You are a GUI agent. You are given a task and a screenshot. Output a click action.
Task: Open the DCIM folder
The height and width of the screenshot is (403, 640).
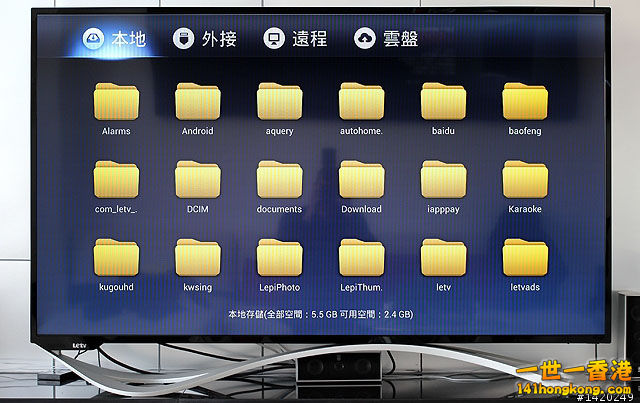click(x=198, y=180)
